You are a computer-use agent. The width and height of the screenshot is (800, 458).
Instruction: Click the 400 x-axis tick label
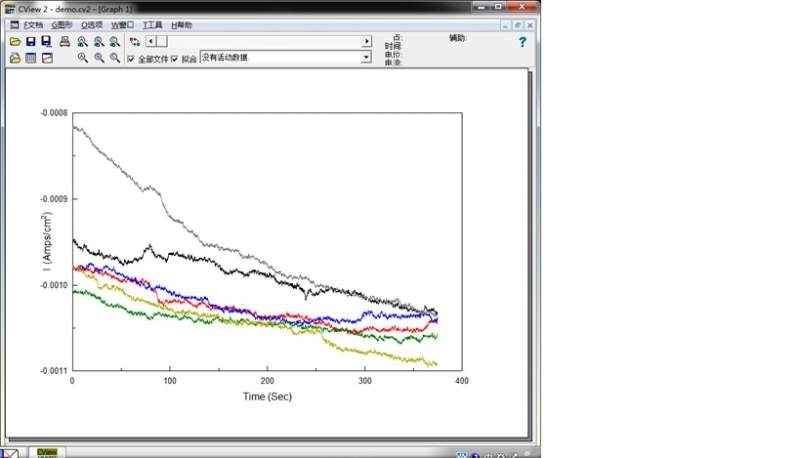[x=462, y=381]
